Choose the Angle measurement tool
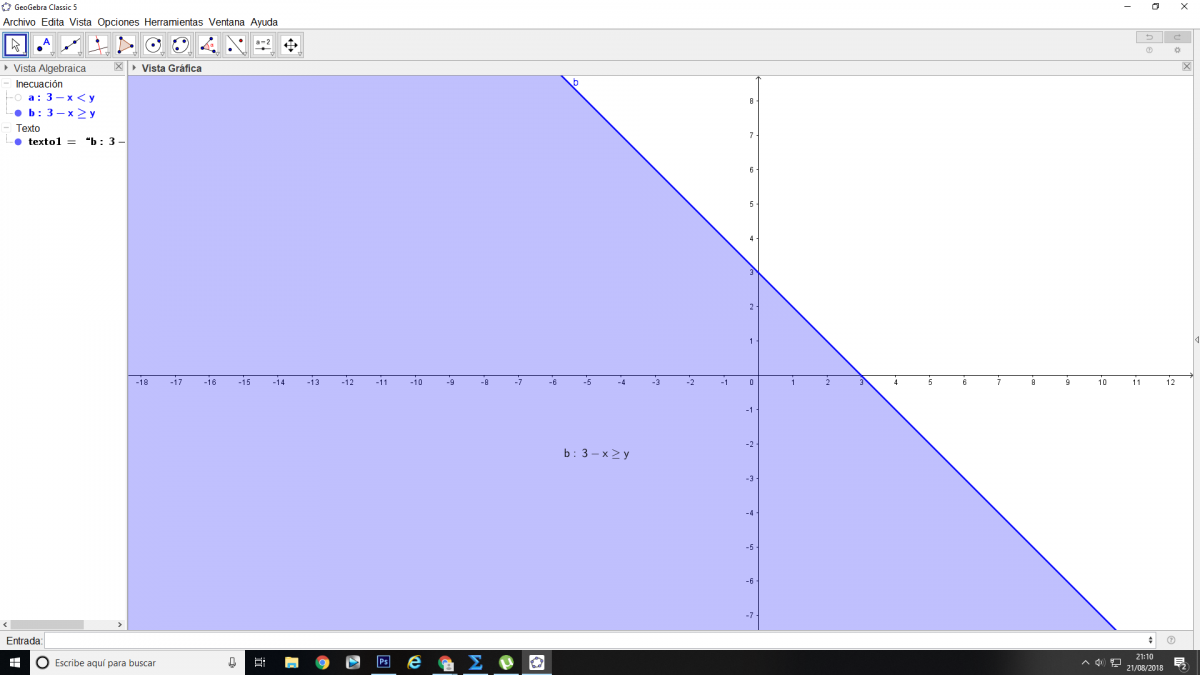 [x=208, y=45]
